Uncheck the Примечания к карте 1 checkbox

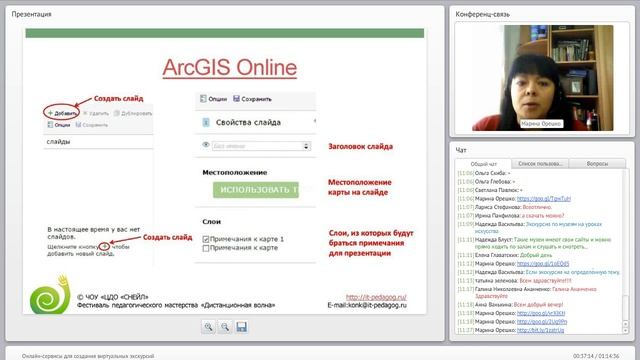[206, 239]
